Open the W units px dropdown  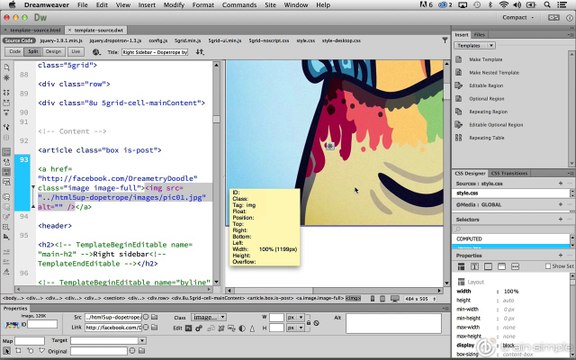coord(296,317)
